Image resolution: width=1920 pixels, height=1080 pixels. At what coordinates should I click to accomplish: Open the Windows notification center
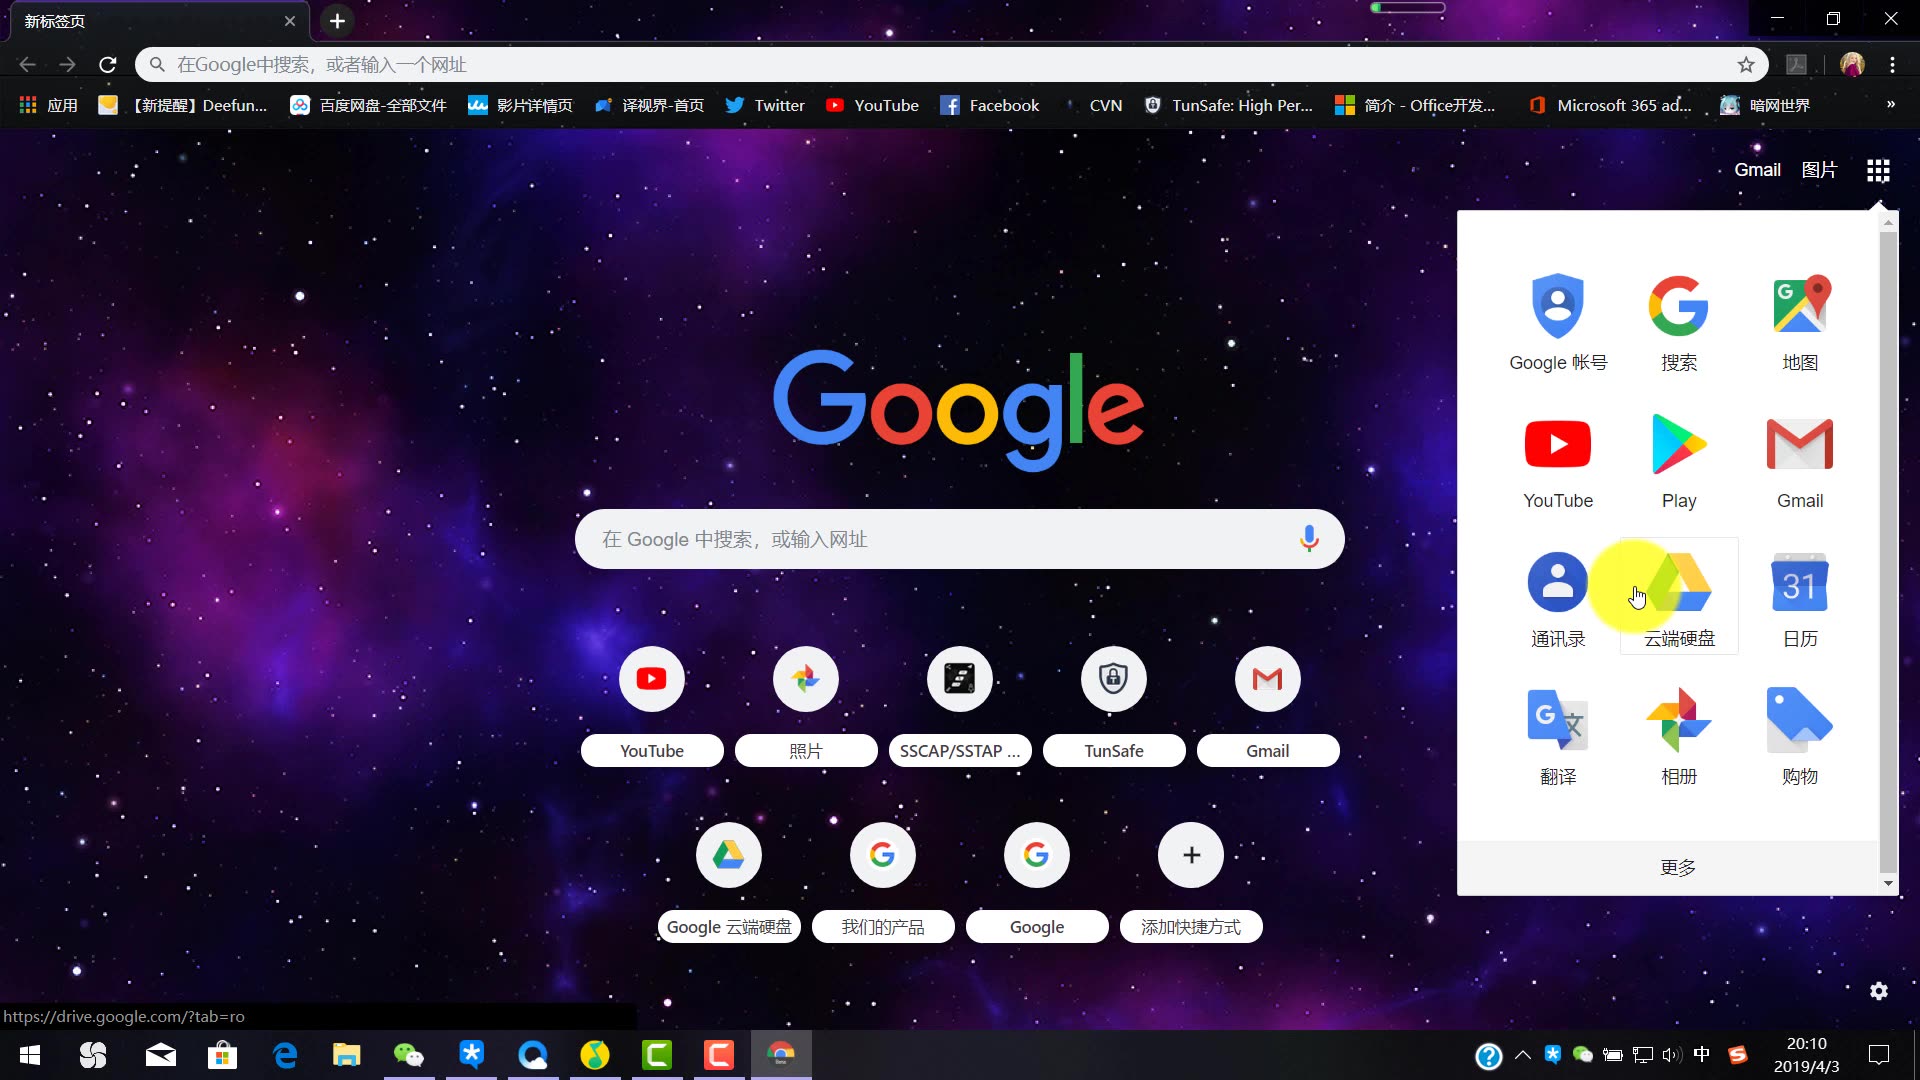tap(1879, 1055)
